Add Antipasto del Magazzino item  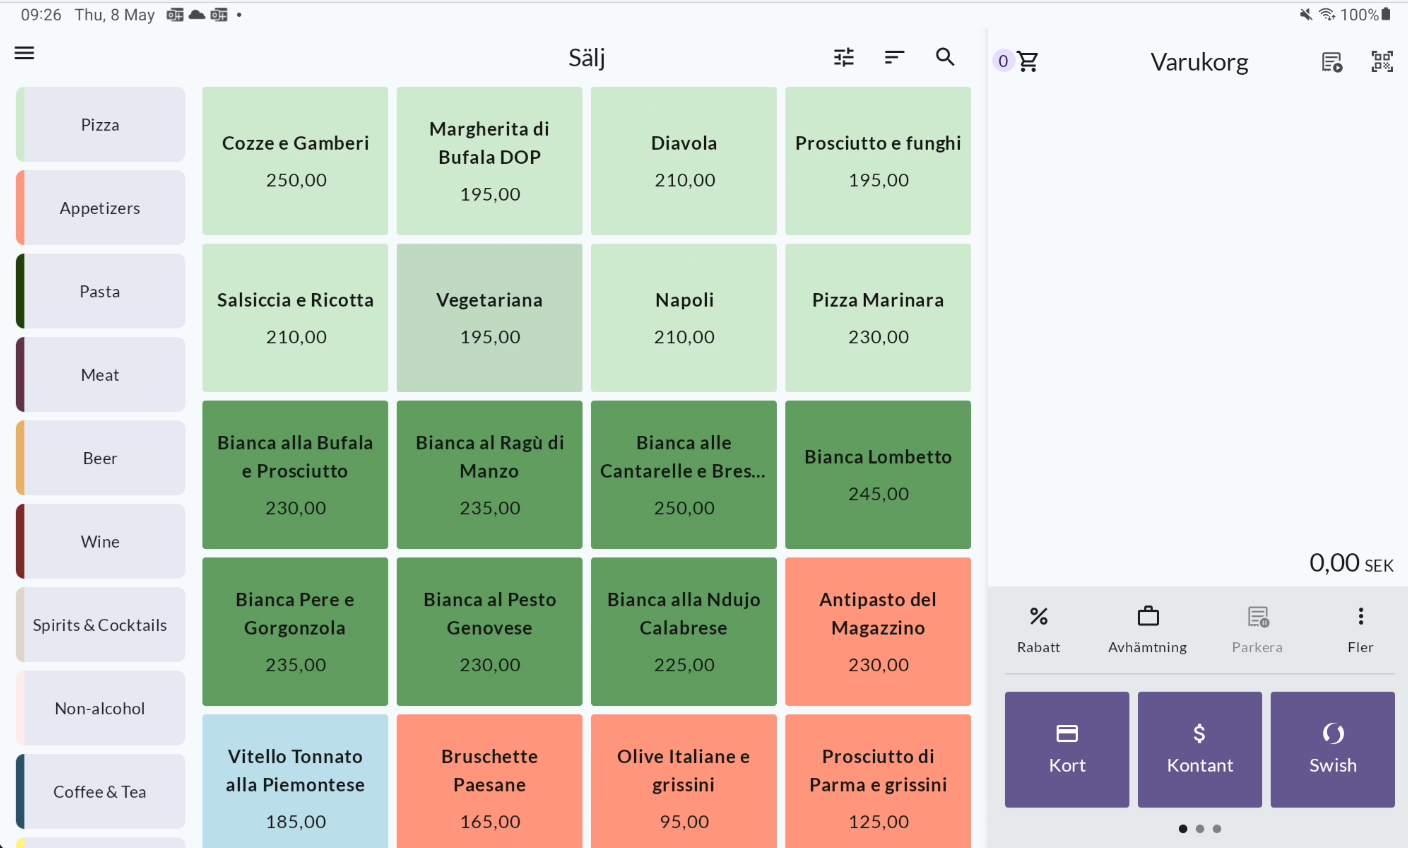(878, 631)
